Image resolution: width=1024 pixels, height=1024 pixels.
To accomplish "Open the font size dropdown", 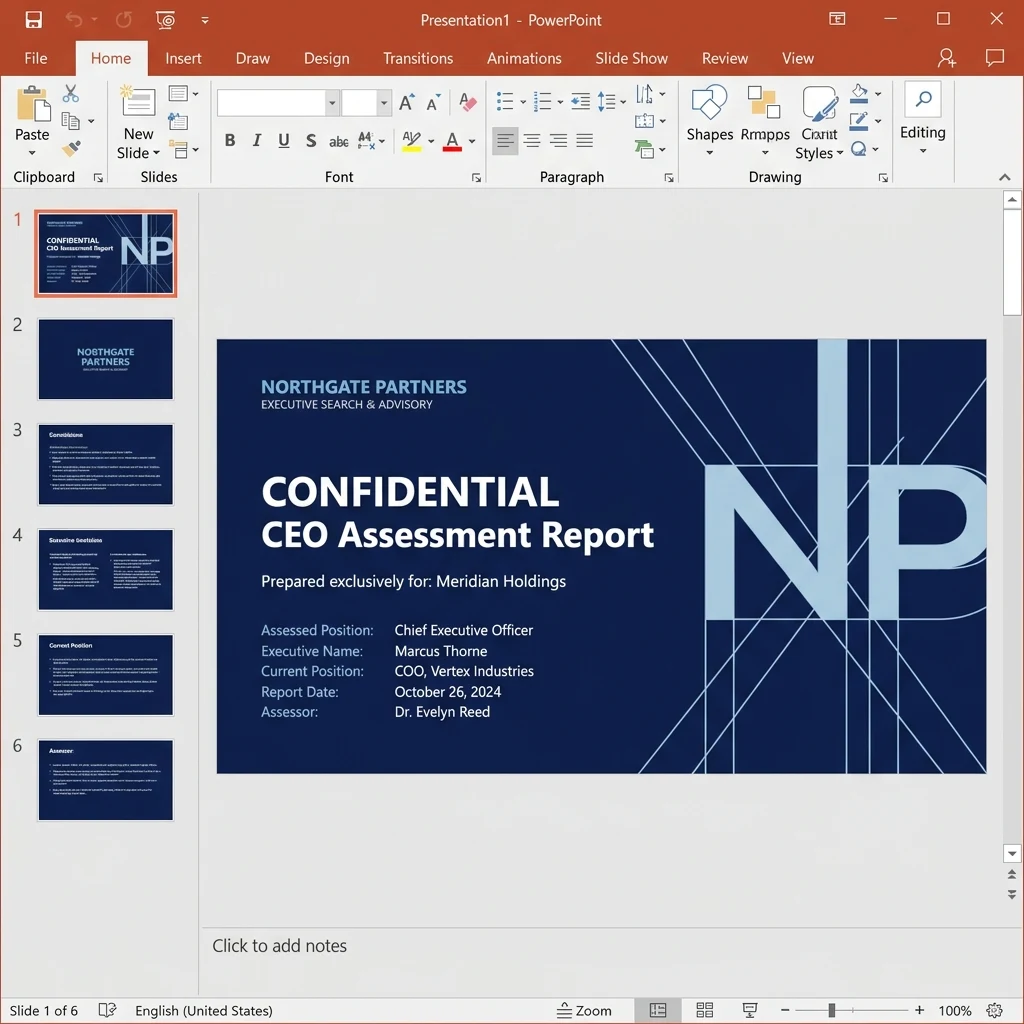I will click(384, 103).
